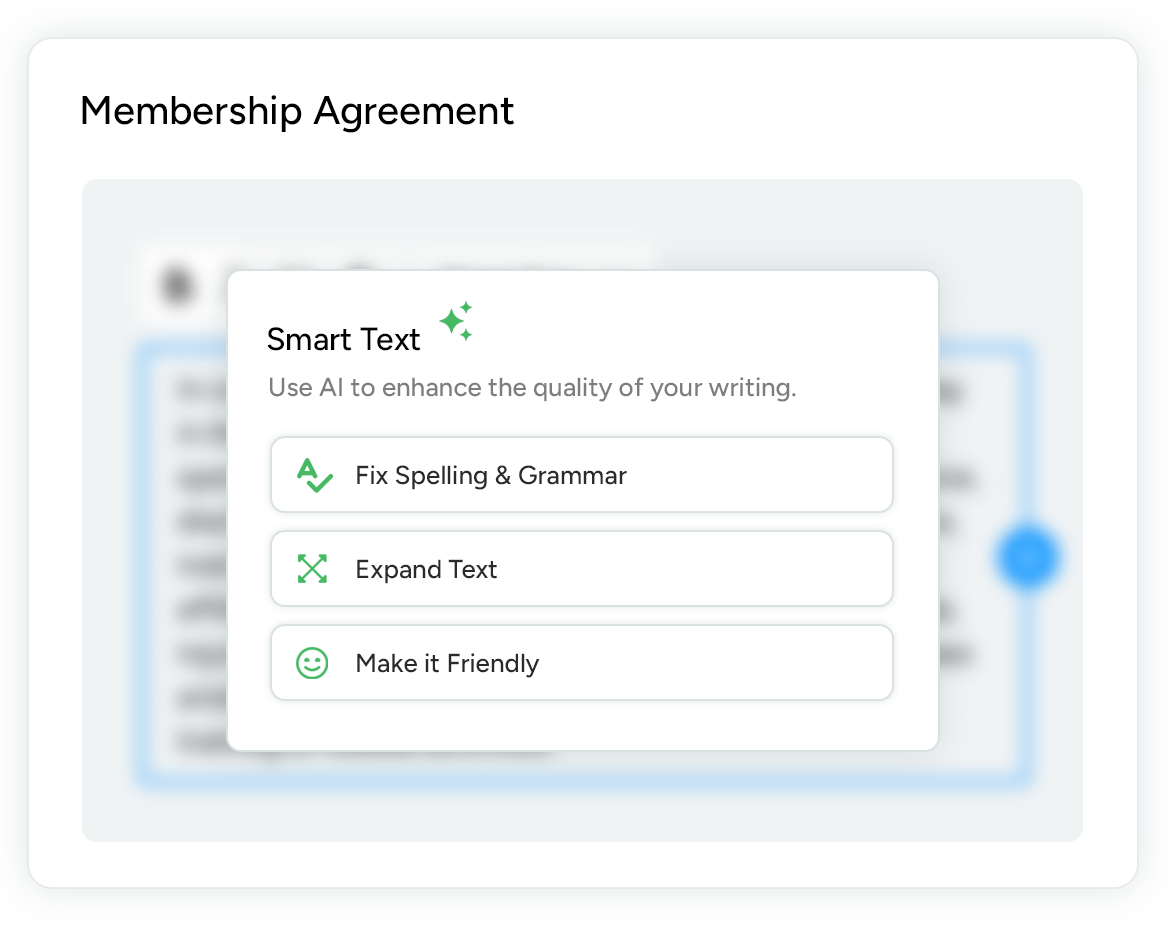This screenshot has height=926, width=1176.
Task: Click the Membership Agreement title
Action: click(x=297, y=110)
